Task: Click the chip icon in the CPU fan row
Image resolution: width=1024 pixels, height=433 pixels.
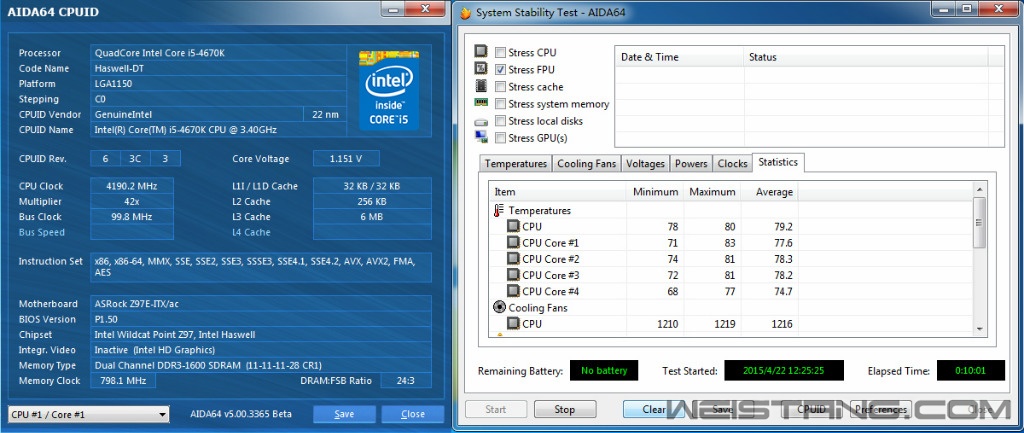Action: (513, 323)
